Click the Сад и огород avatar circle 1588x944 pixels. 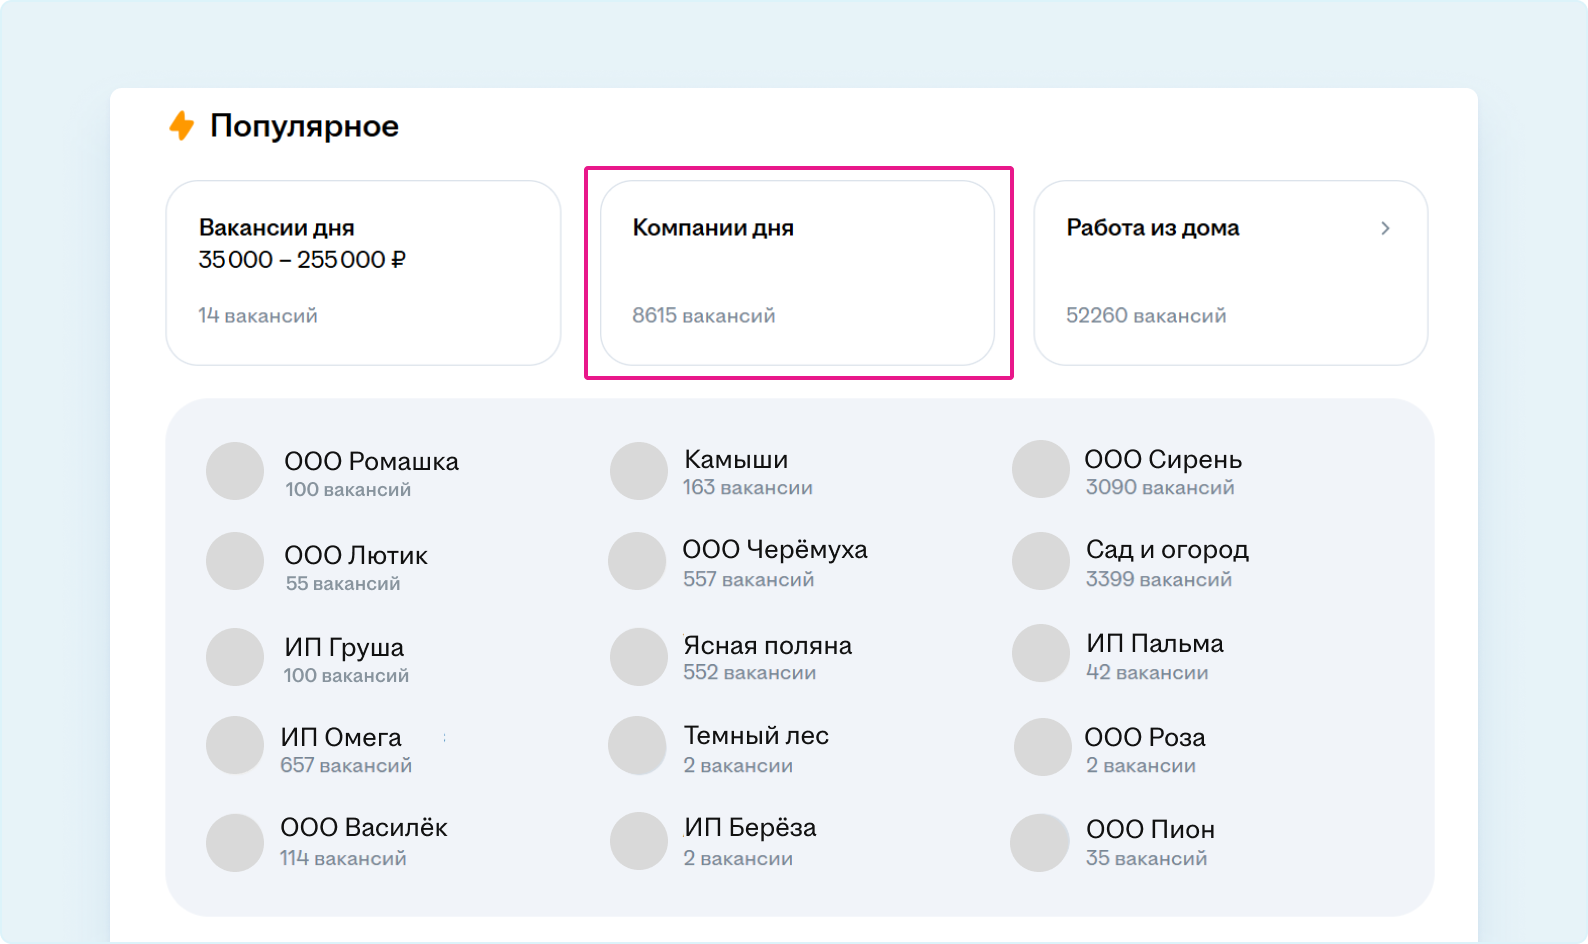pos(1041,561)
